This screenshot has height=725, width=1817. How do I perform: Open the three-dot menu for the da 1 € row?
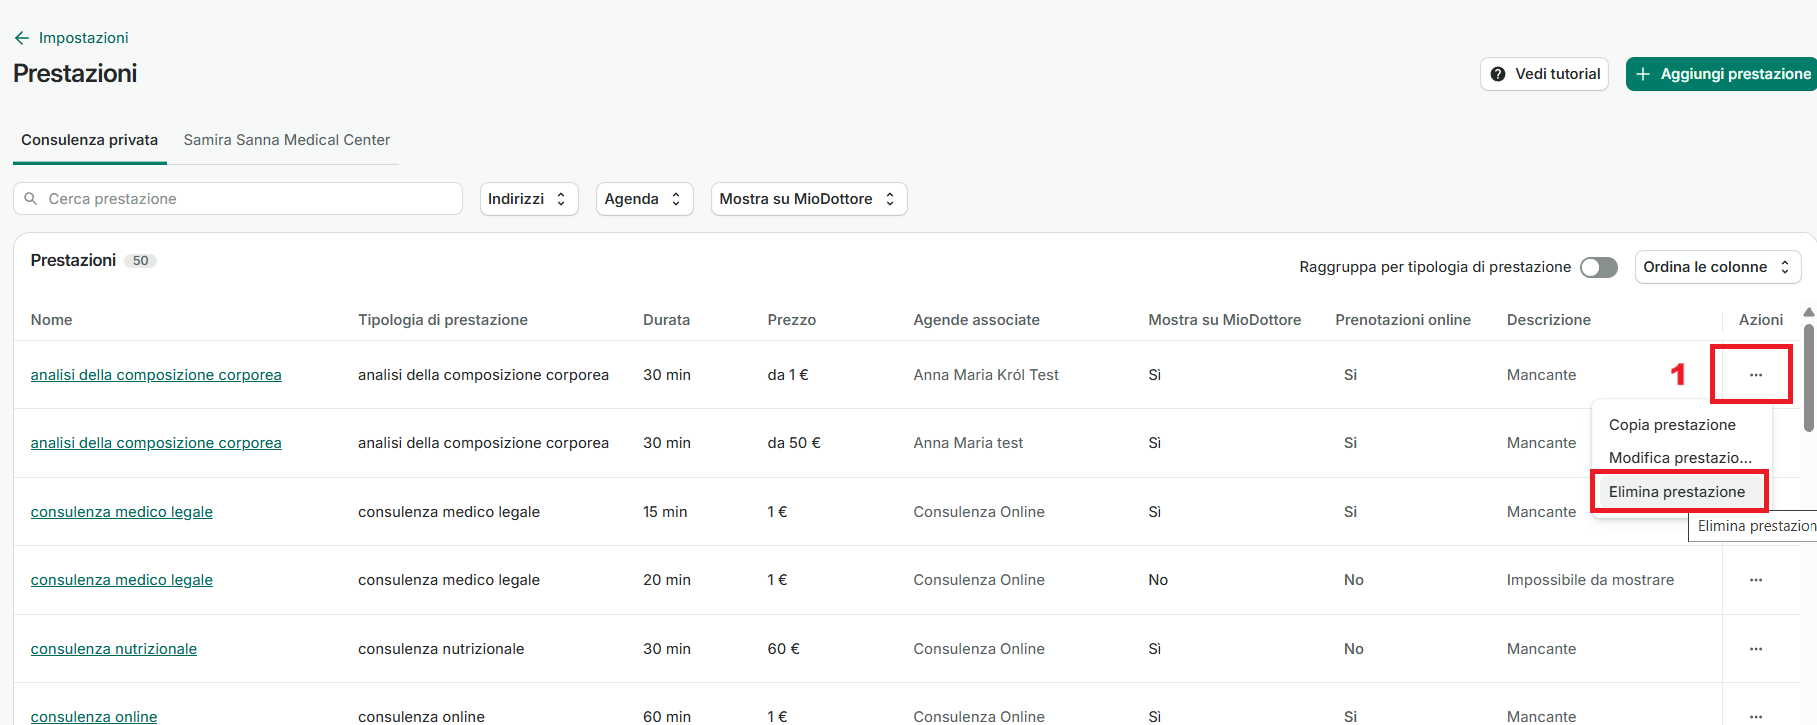point(1756,375)
